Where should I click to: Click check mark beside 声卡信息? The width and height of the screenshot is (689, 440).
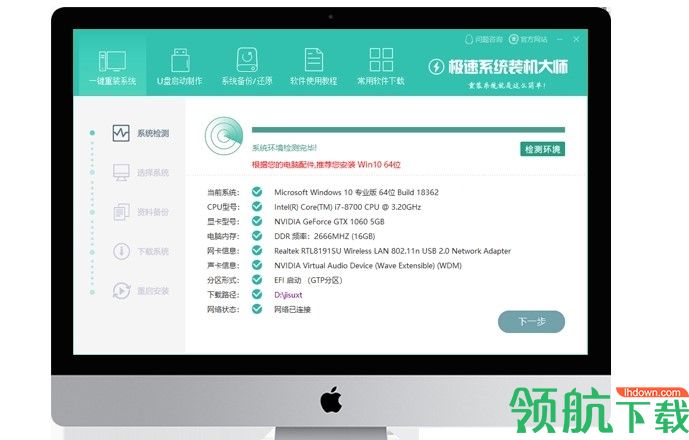(x=257, y=265)
